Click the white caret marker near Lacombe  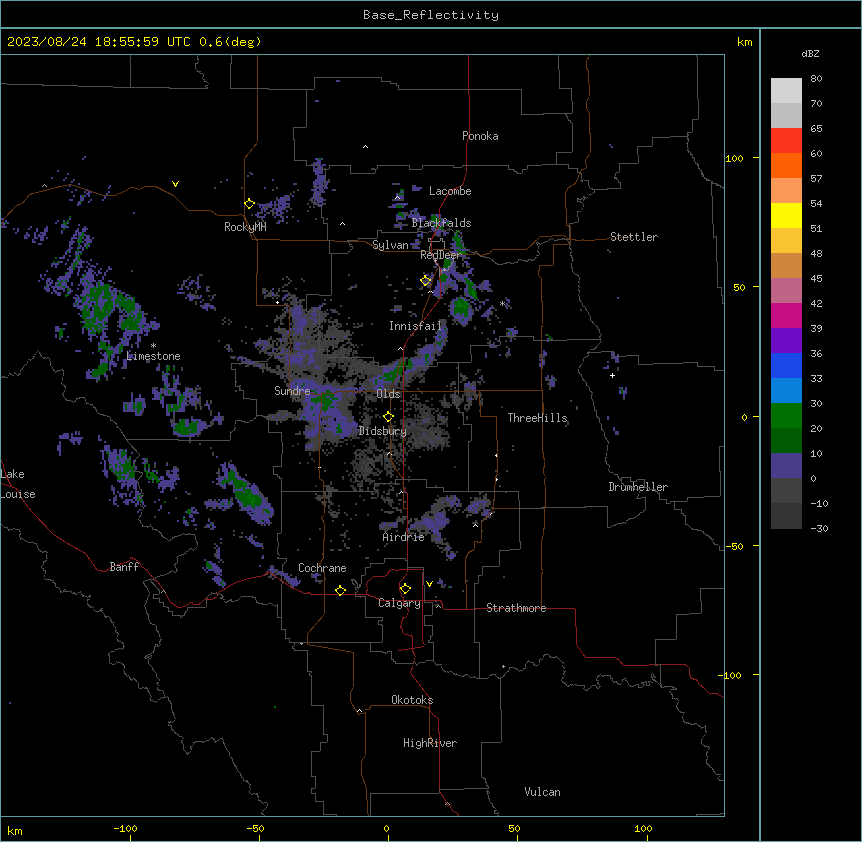coord(397,197)
